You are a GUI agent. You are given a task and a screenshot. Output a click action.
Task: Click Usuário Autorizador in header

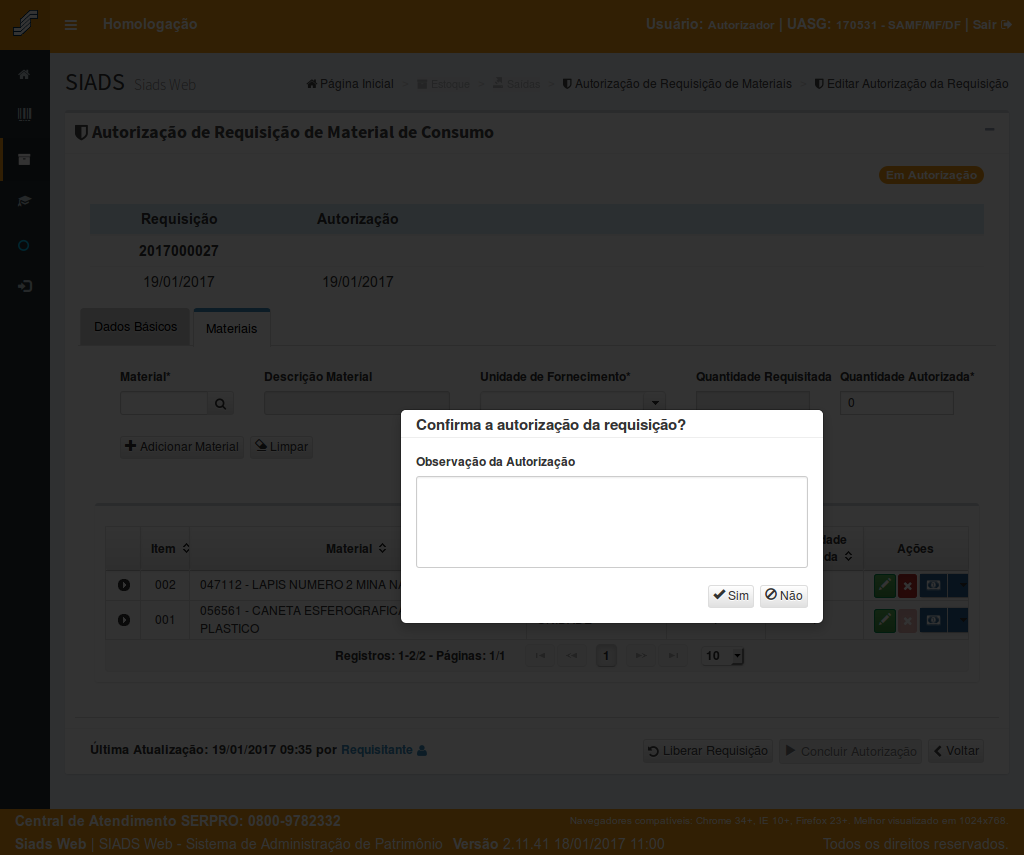pos(710,25)
